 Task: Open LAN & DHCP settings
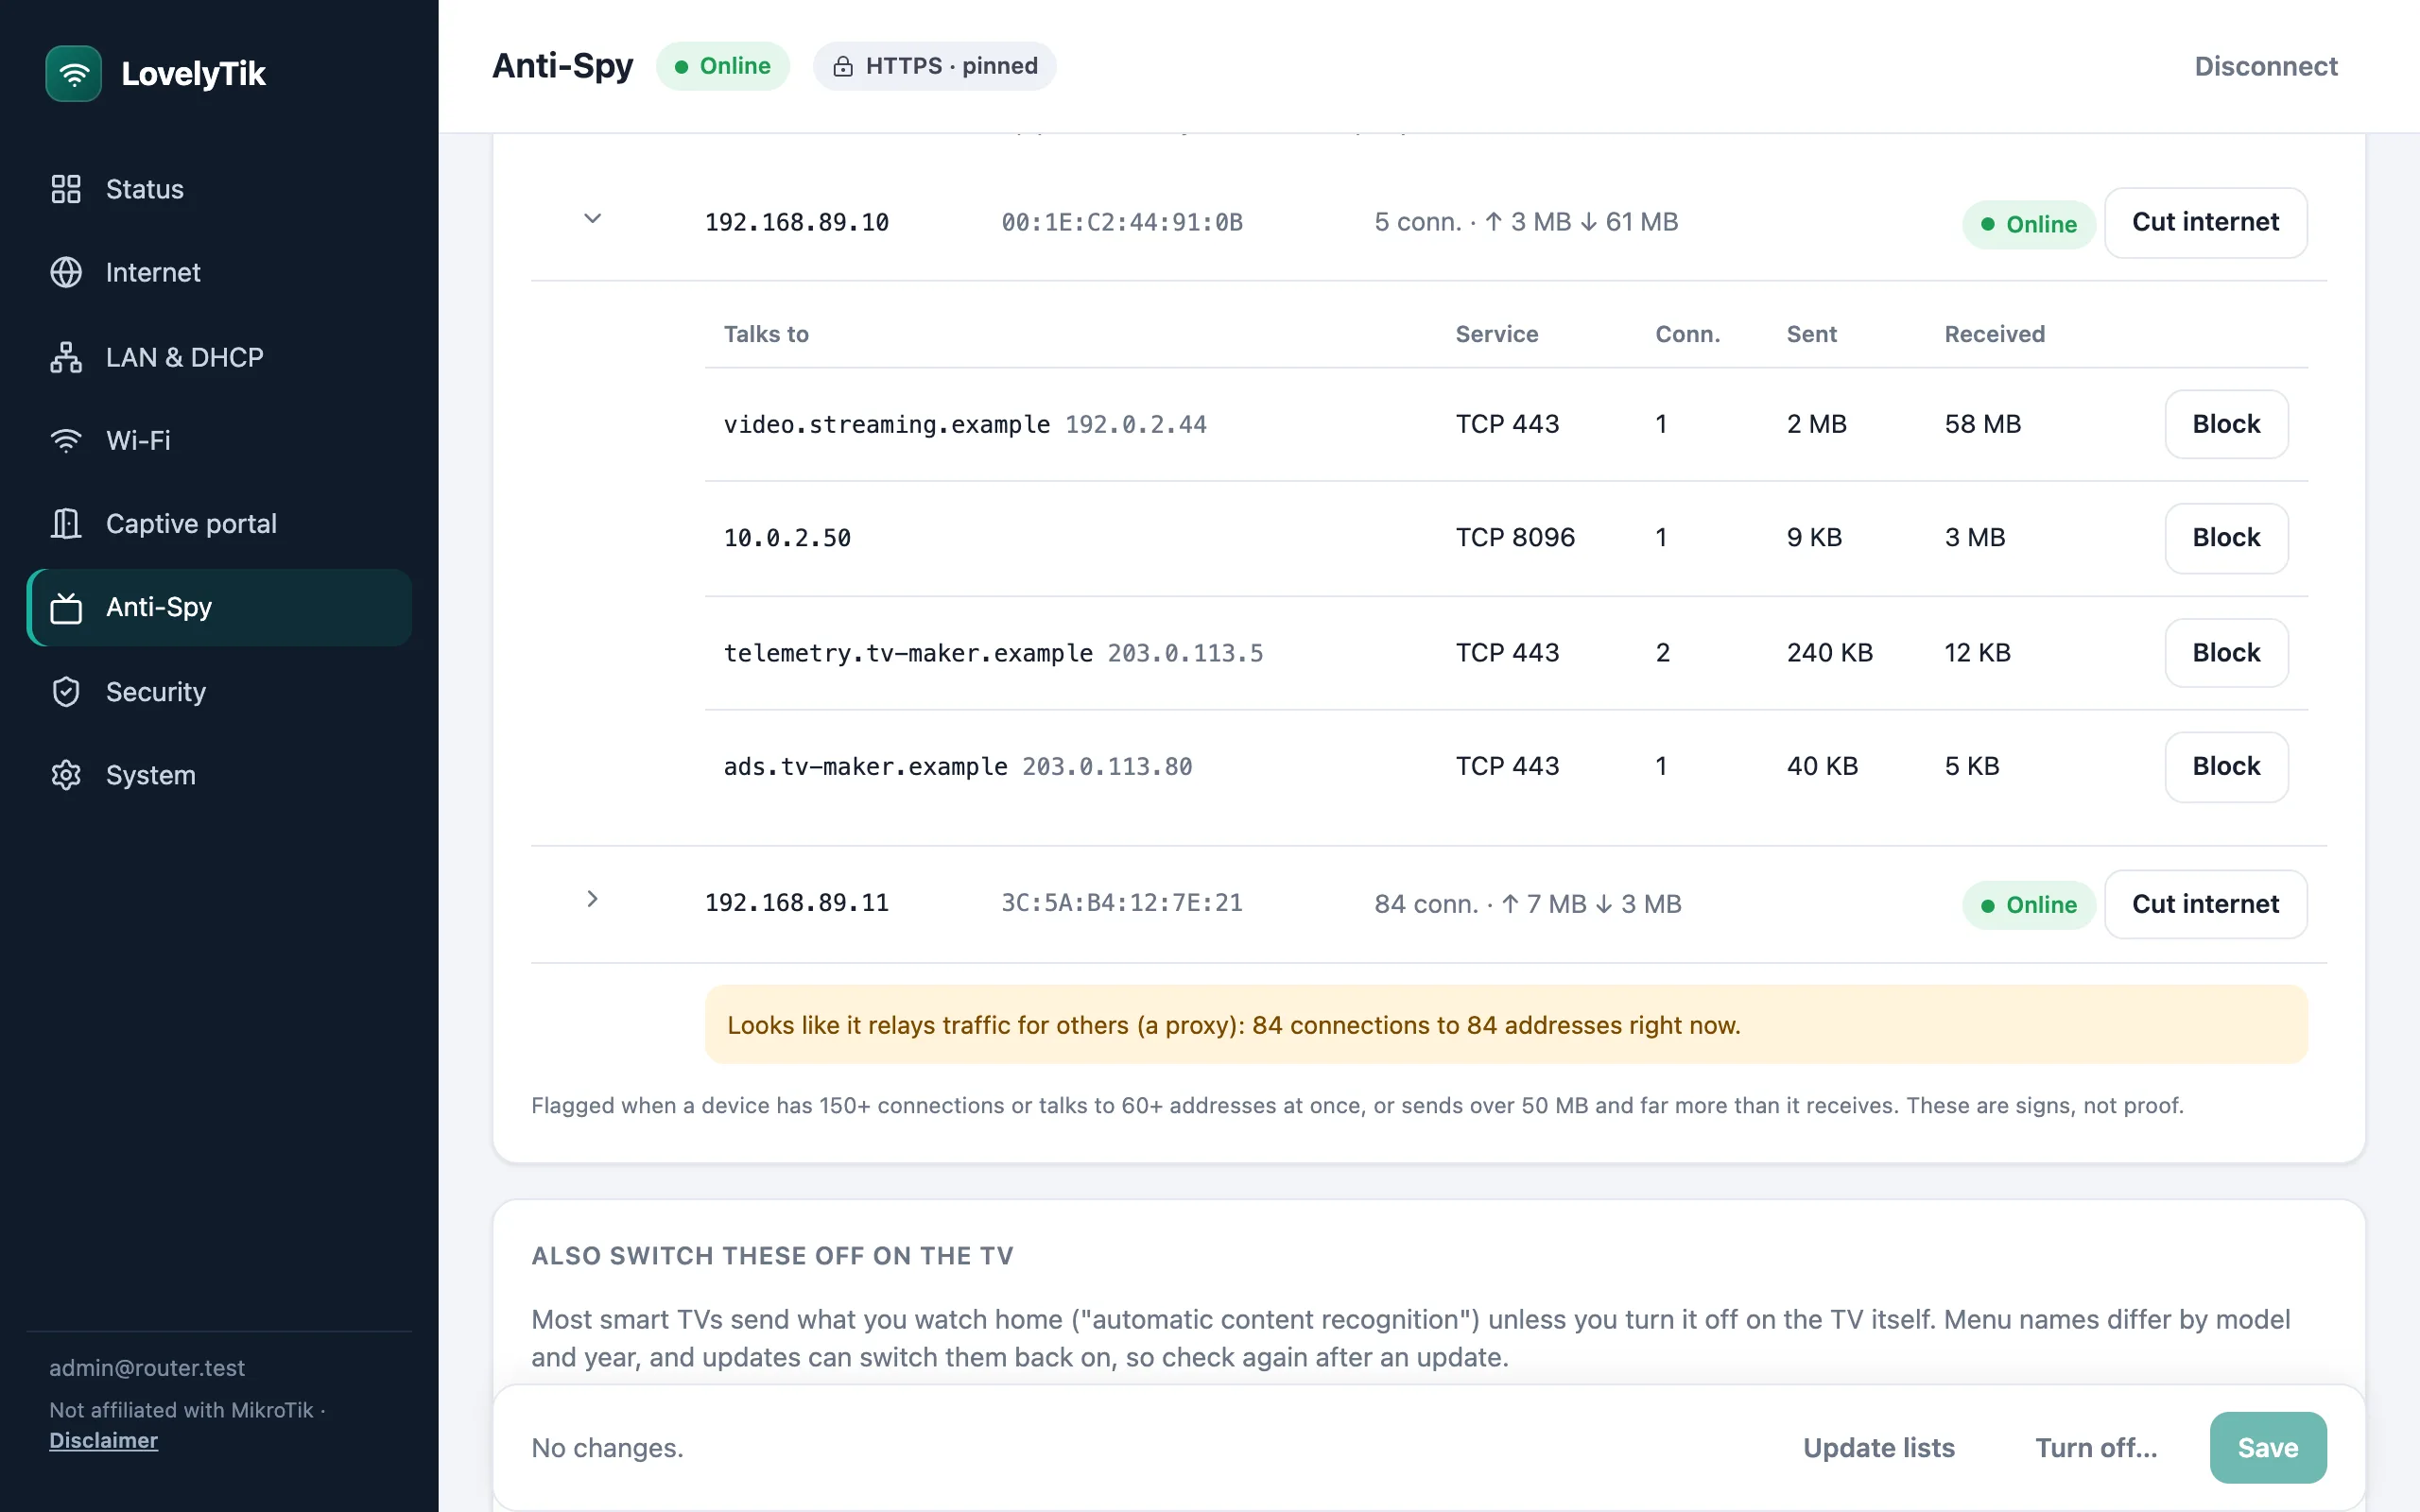(x=219, y=357)
